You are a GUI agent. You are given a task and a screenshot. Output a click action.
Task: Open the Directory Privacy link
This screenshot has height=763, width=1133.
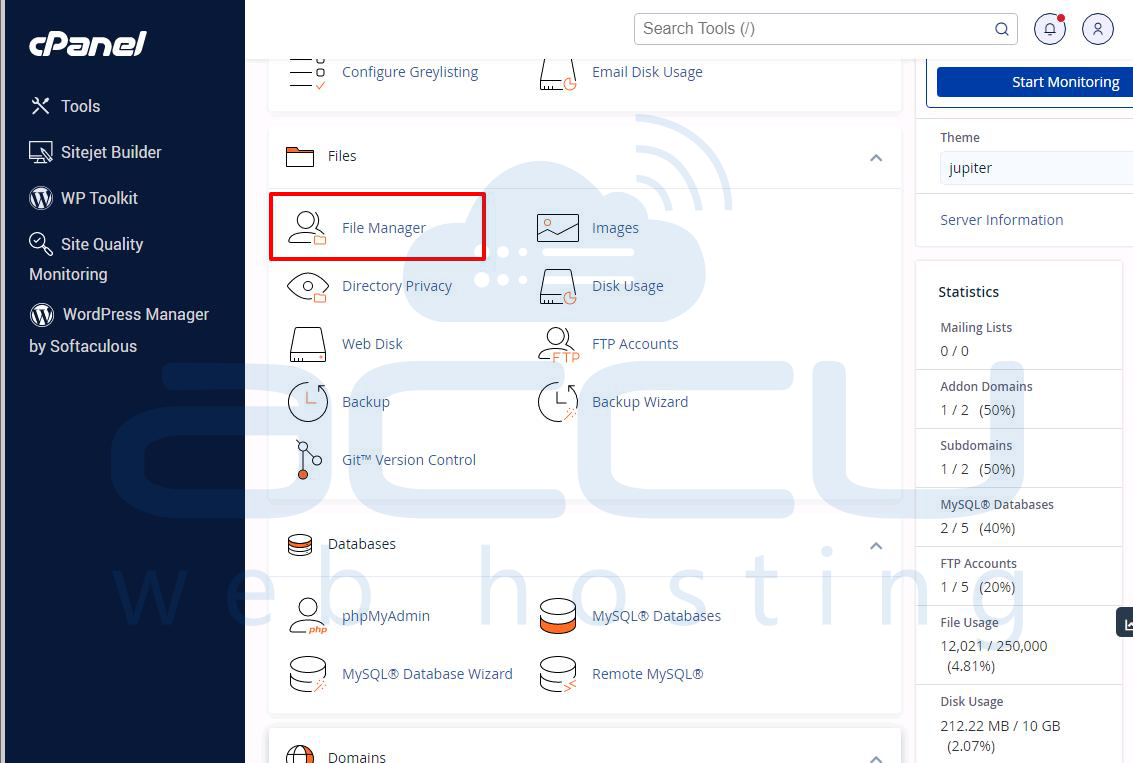point(397,286)
